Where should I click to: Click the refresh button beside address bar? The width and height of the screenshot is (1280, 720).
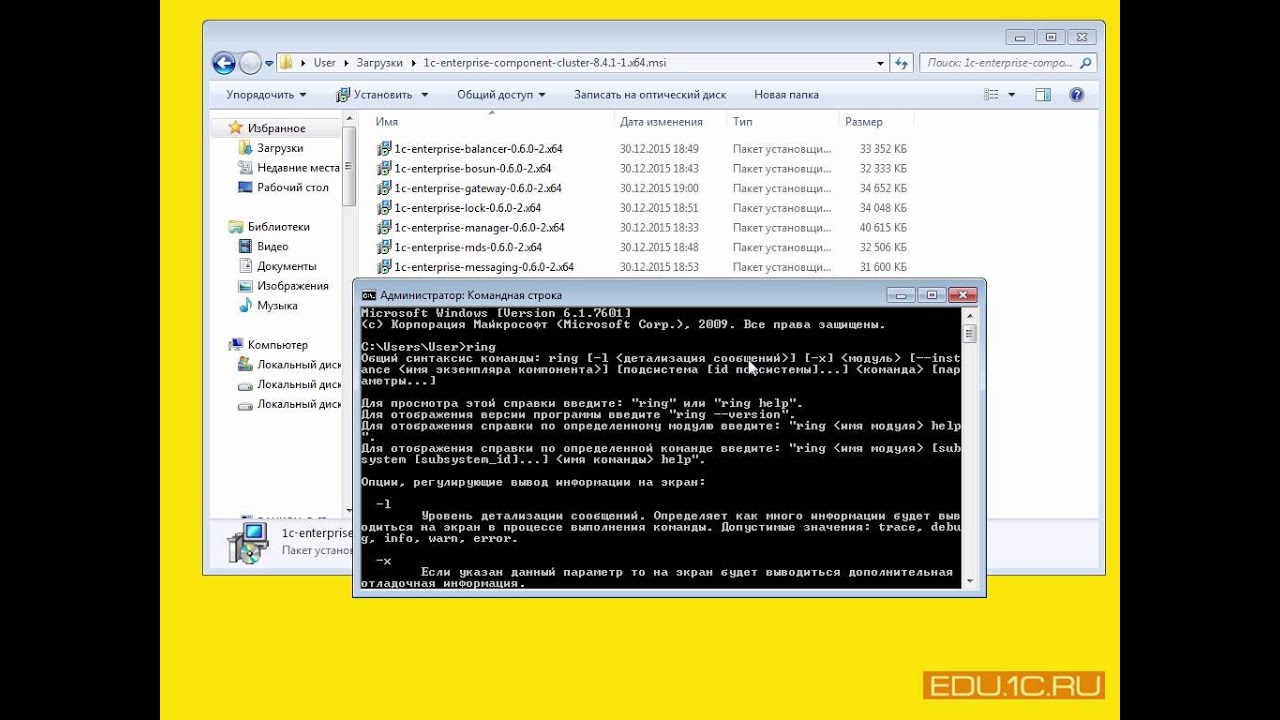click(901, 62)
